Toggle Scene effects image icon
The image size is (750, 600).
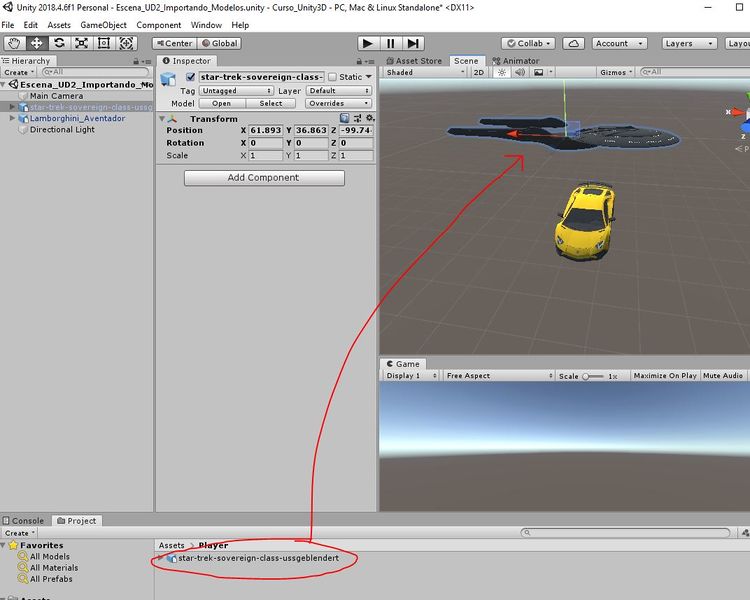pyautogui.click(x=539, y=72)
